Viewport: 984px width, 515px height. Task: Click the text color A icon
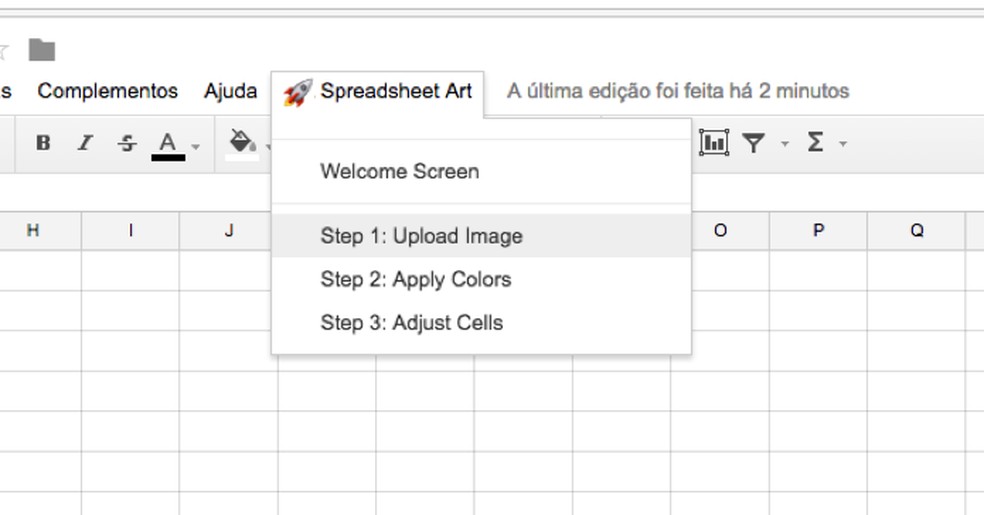168,143
